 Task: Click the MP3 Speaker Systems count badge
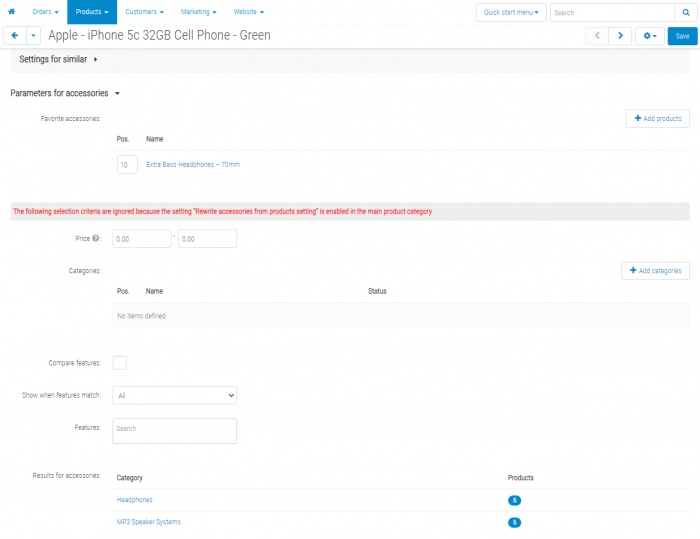tap(514, 522)
